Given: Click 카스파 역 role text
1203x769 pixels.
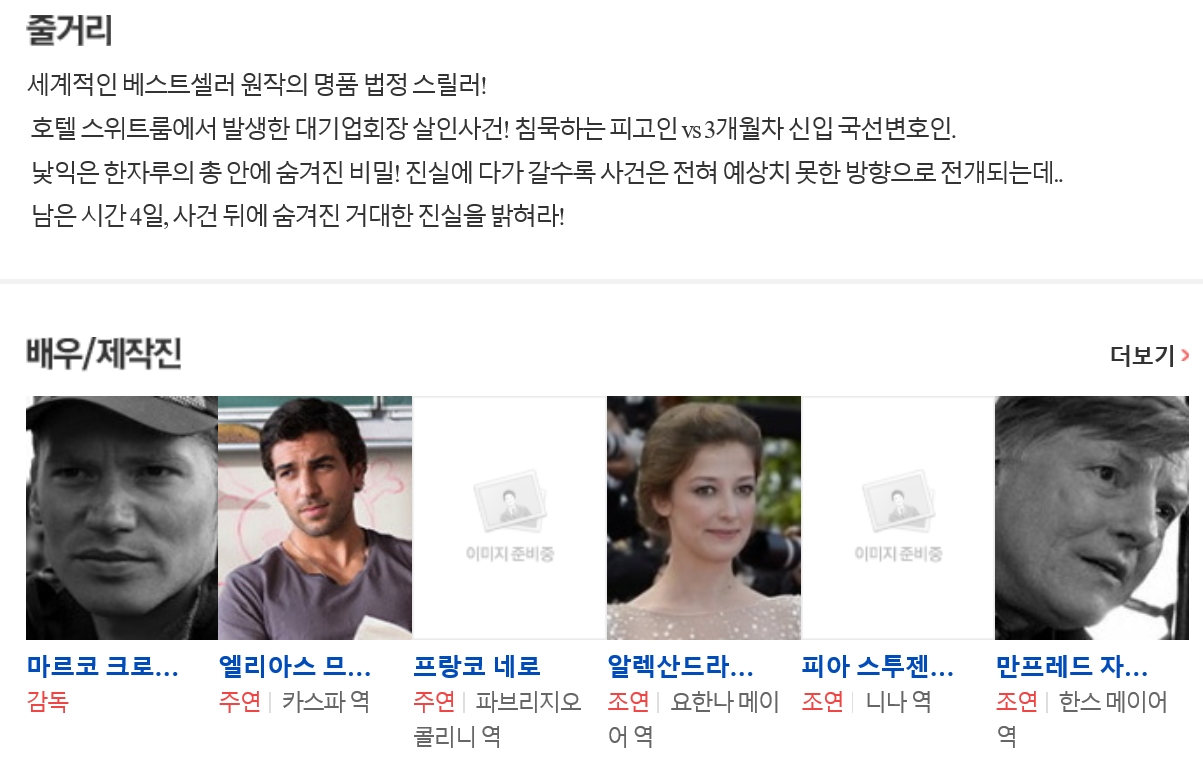Looking at the screenshot, I should click(326, 702).
